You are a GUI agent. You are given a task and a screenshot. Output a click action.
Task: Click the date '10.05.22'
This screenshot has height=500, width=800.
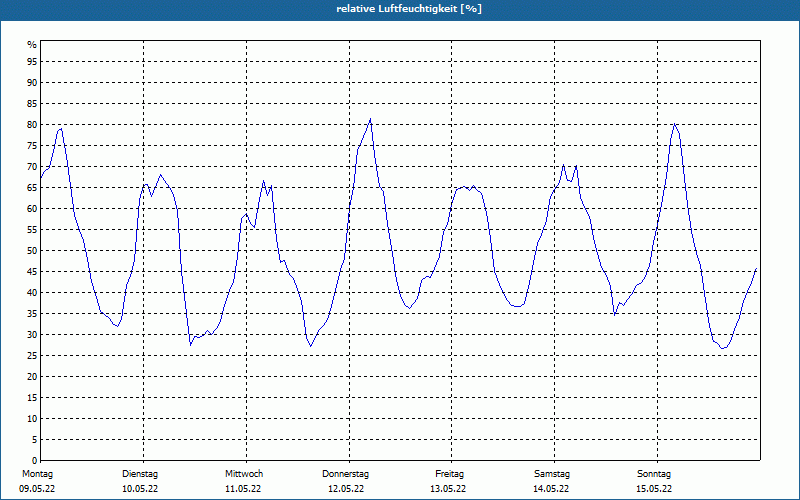[140, 489]
